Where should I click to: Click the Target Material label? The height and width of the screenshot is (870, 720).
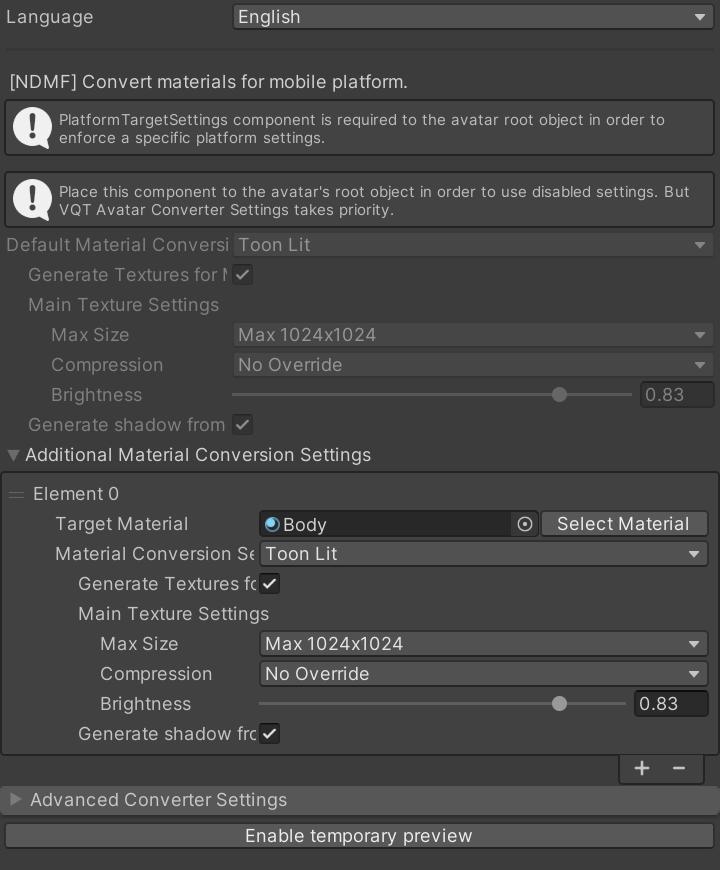tap(121, 524)
